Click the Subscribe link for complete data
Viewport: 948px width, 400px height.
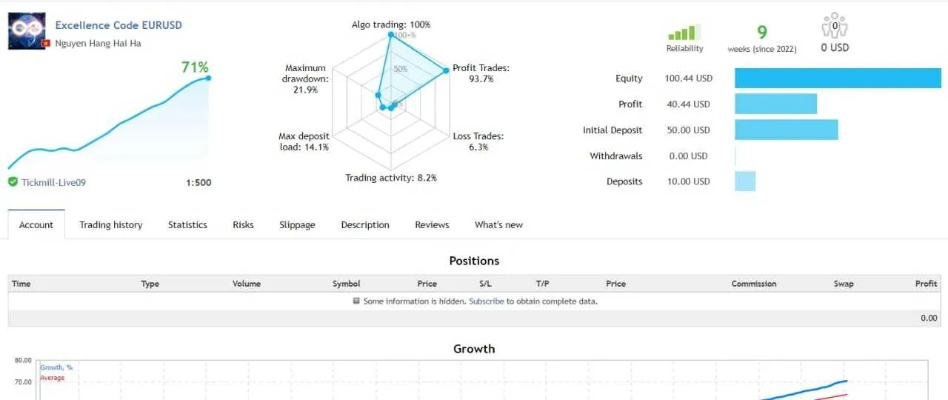(x=486, y=301)
